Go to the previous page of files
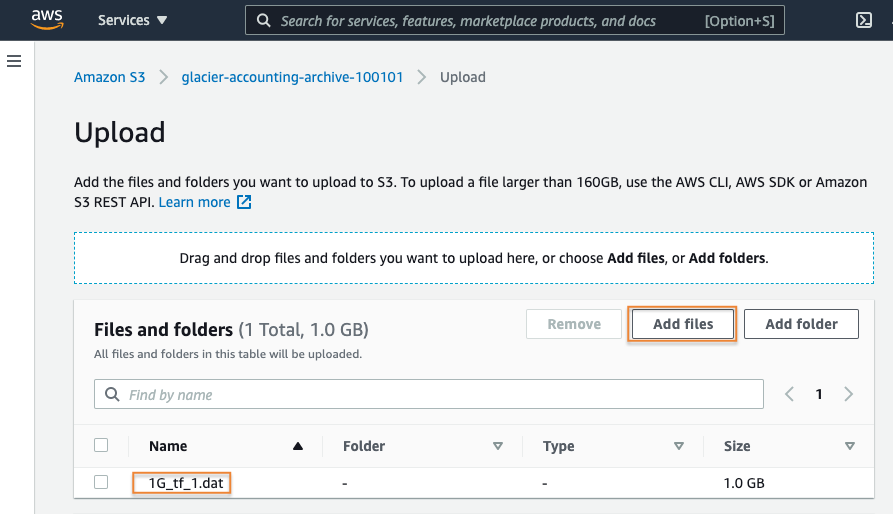Viewport: 893px width, 514px height. [x=789, y=394]
